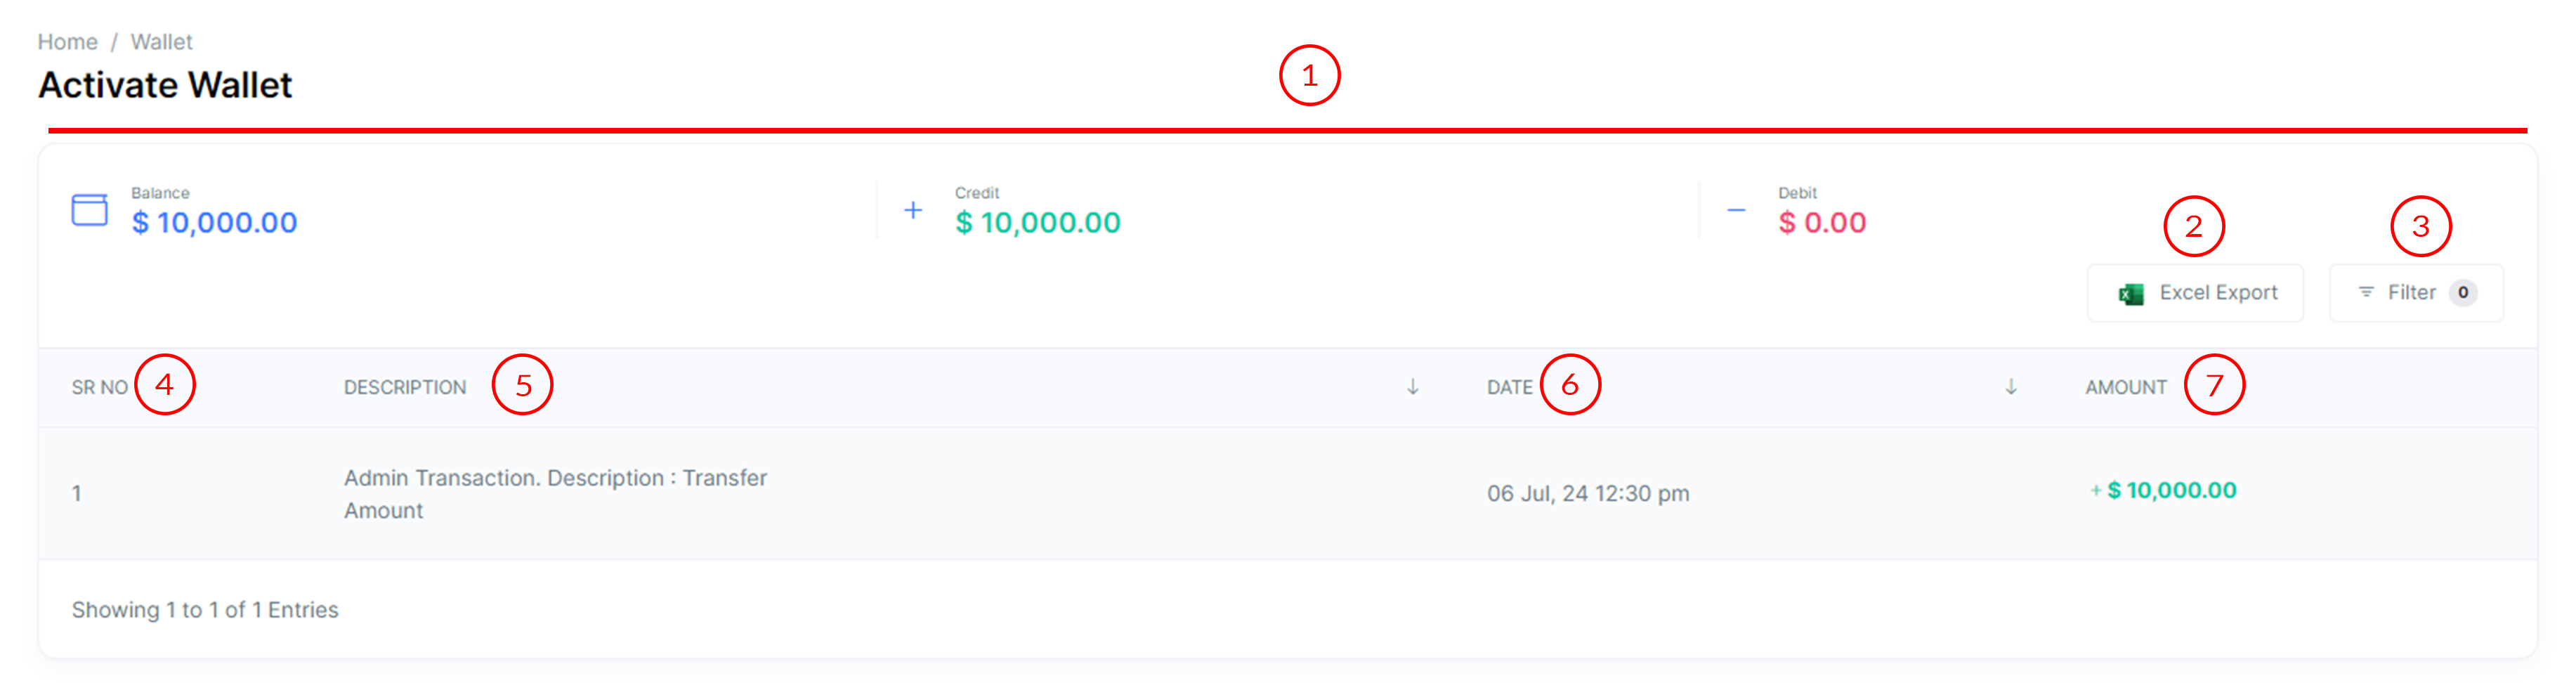Click the blue Balance amount value
The image size is (2576, 683).
pos(214,223)
